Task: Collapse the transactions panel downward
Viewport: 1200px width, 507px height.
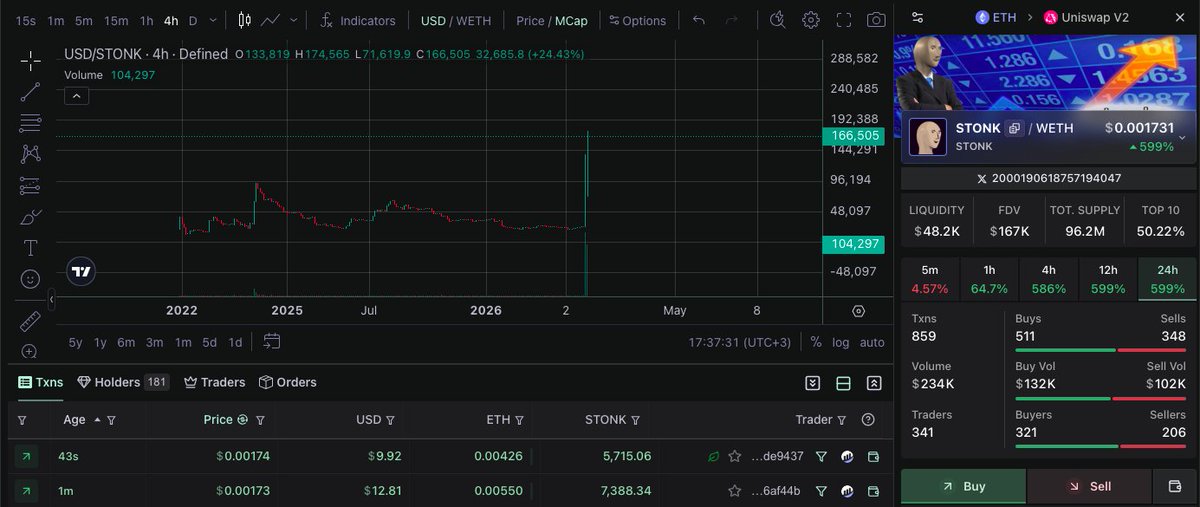Action: 813,383
